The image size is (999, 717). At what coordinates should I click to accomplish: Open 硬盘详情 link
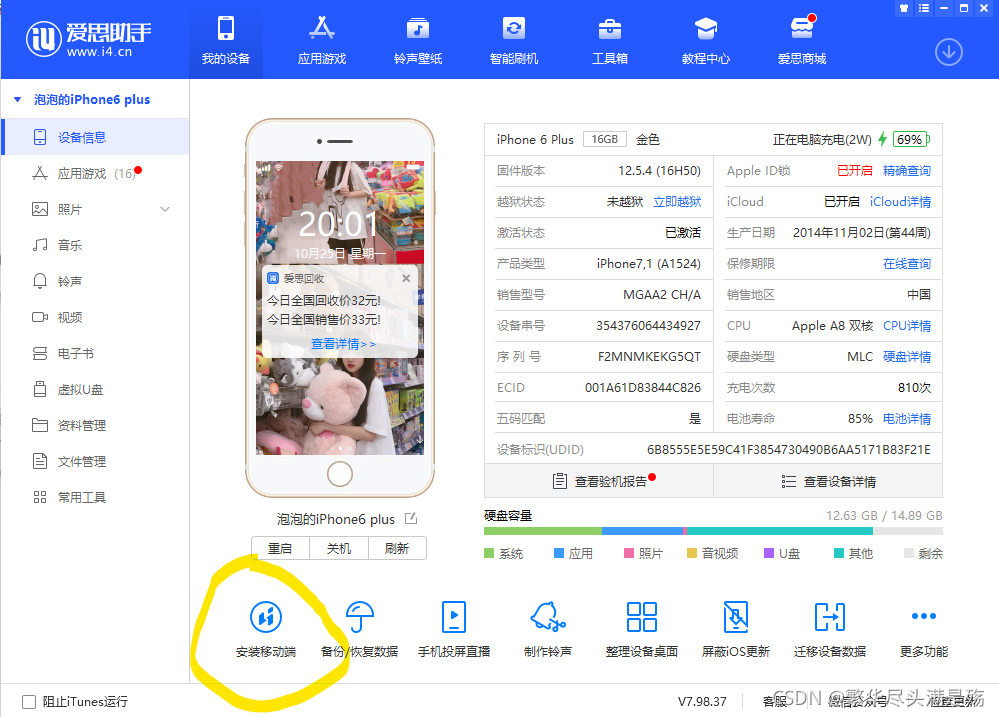pos(907,357)
